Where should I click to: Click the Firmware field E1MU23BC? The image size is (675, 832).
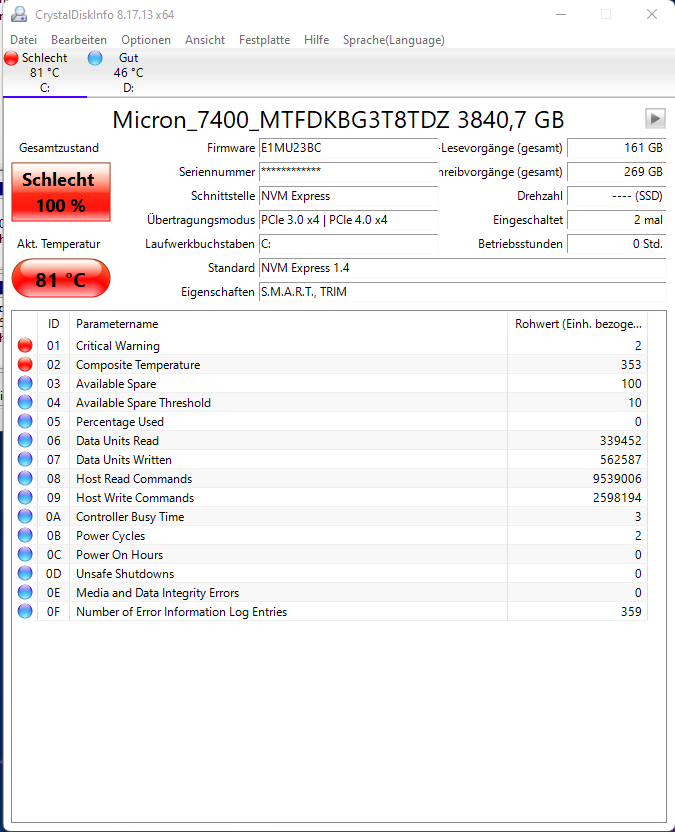(349, 148)
